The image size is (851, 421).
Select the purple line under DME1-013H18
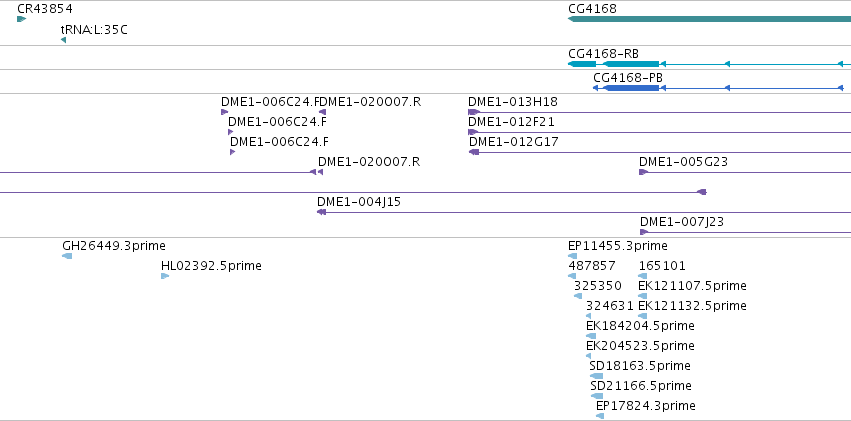659,112
